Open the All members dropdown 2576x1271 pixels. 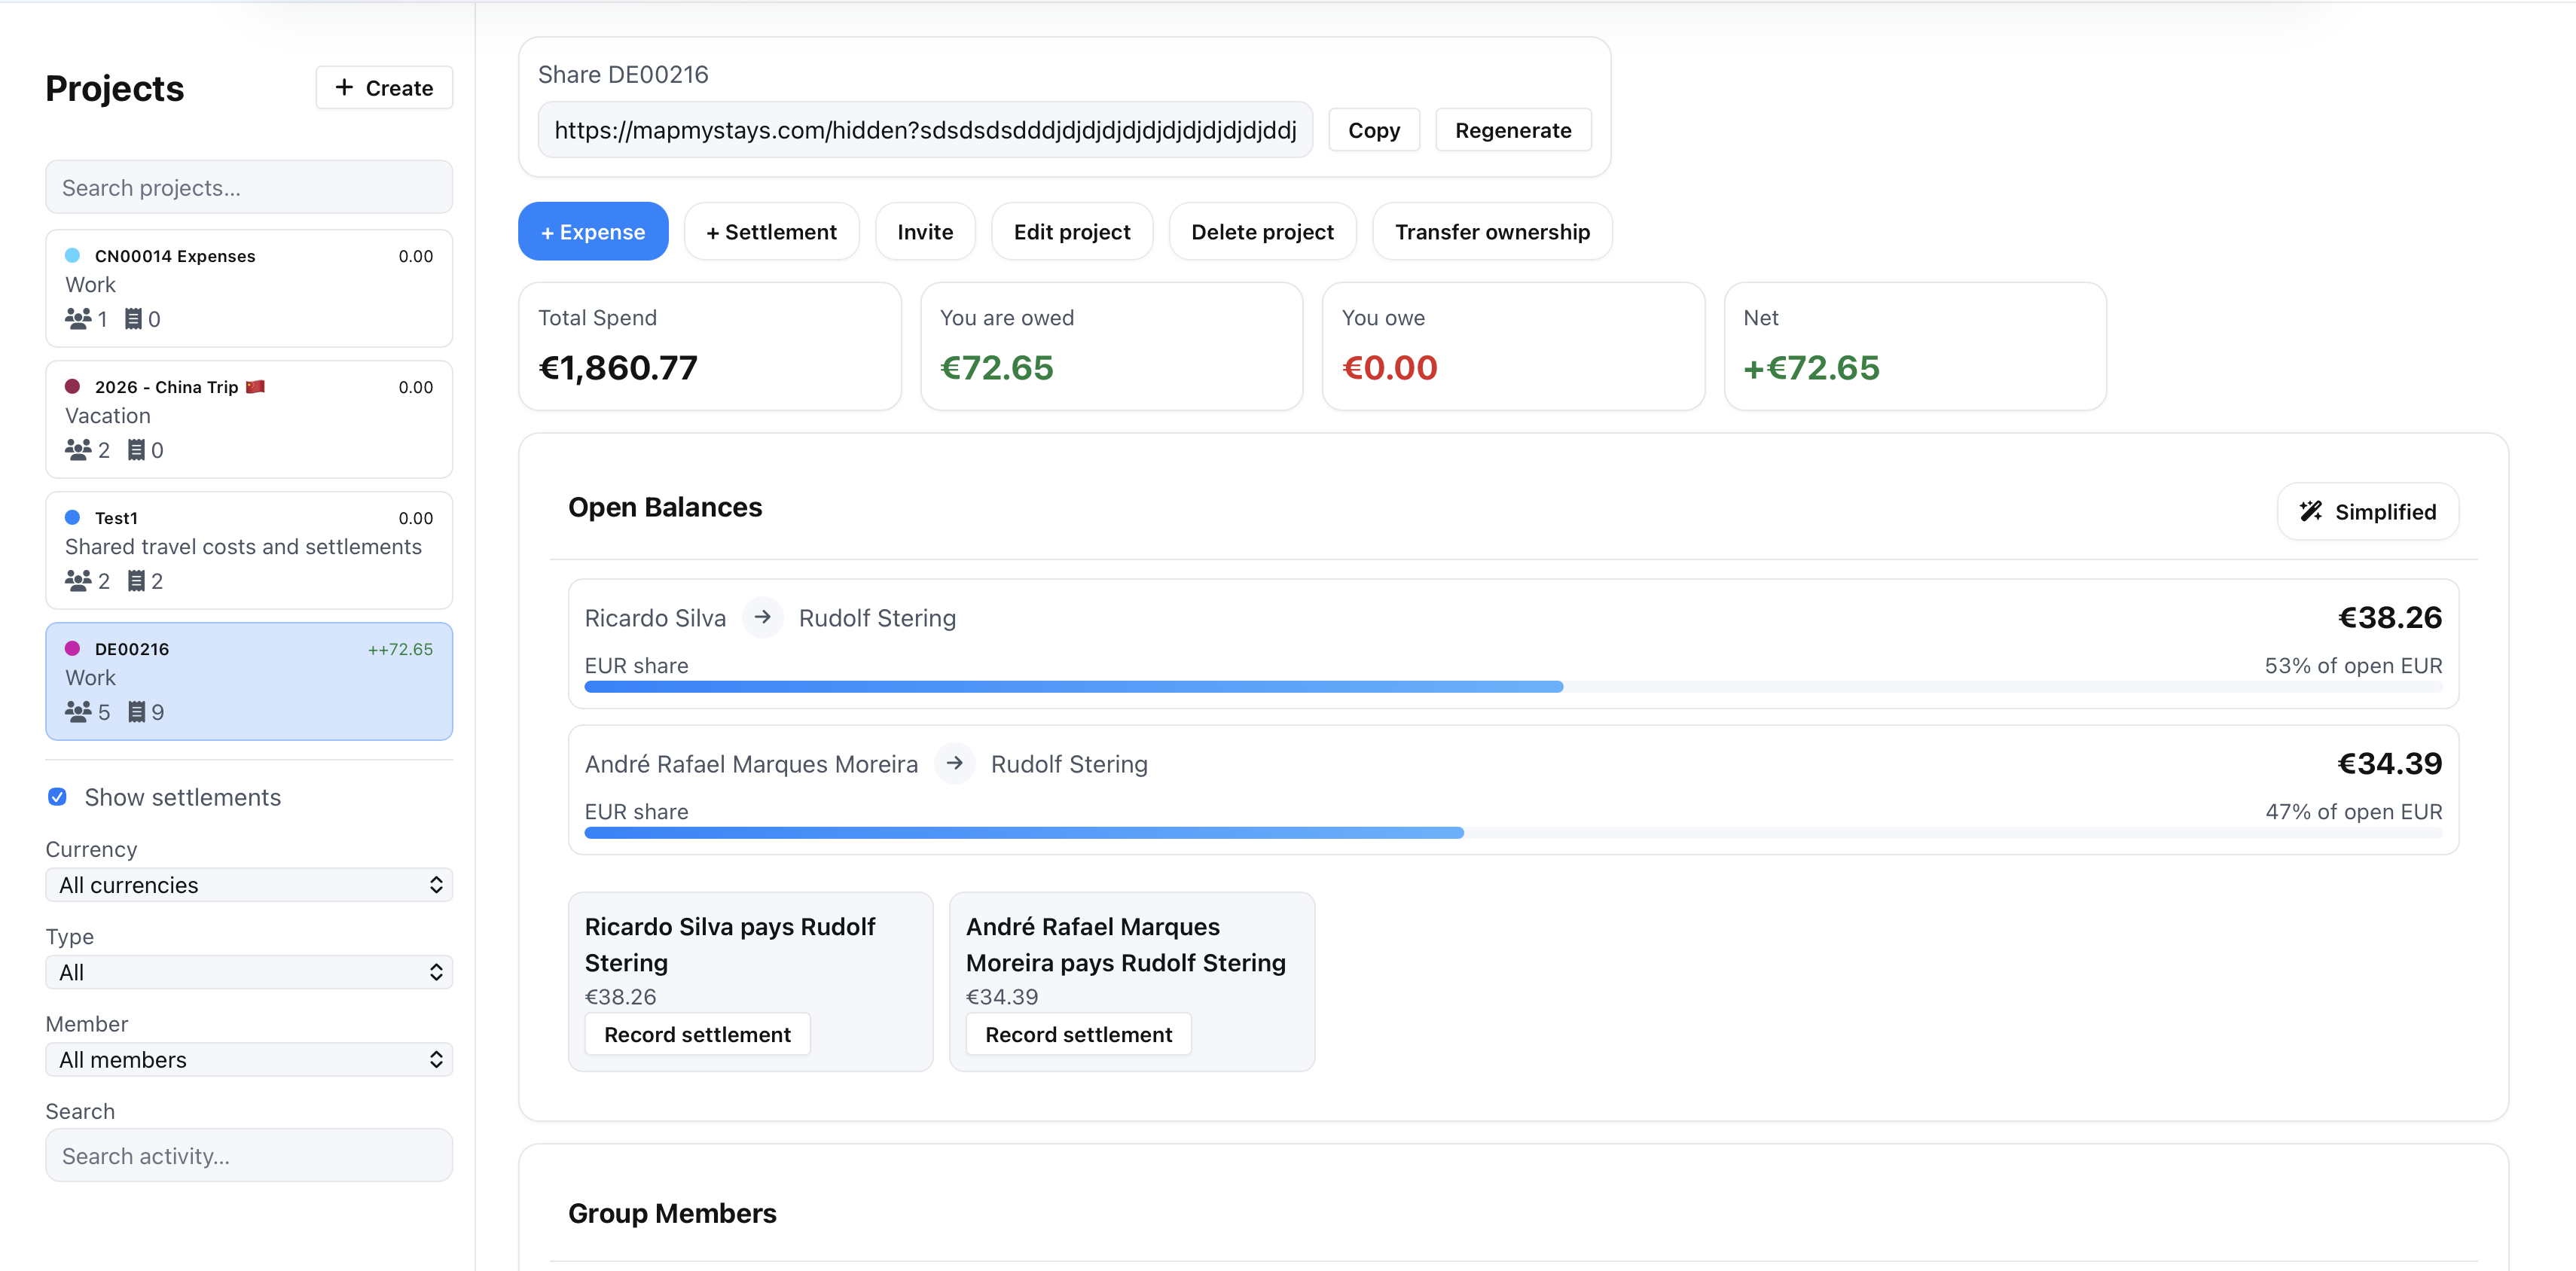[x=249, y=1059]
